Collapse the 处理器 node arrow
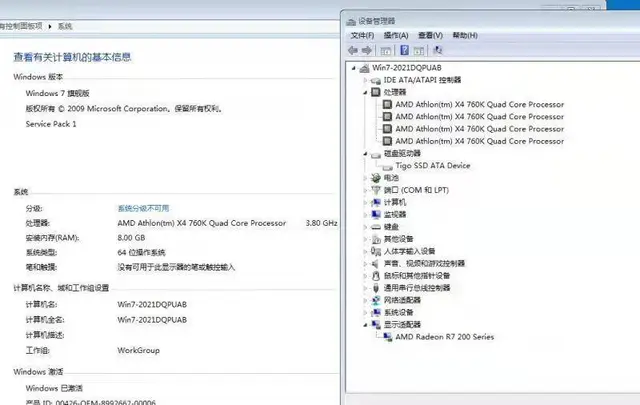The height and width of the screenshot is (405, 640). 365,93
